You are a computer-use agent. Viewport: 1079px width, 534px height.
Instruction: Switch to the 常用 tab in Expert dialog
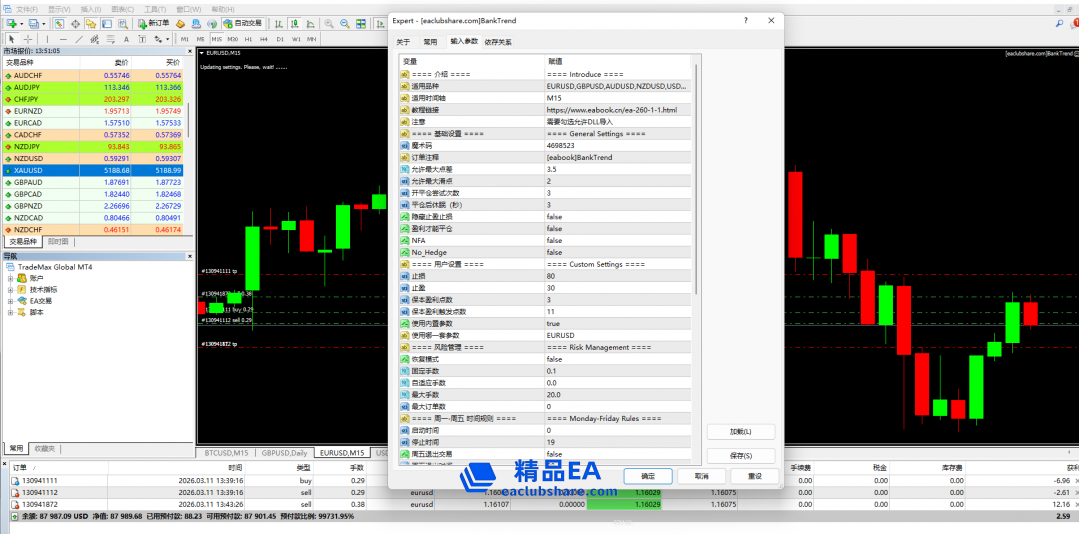429,42
